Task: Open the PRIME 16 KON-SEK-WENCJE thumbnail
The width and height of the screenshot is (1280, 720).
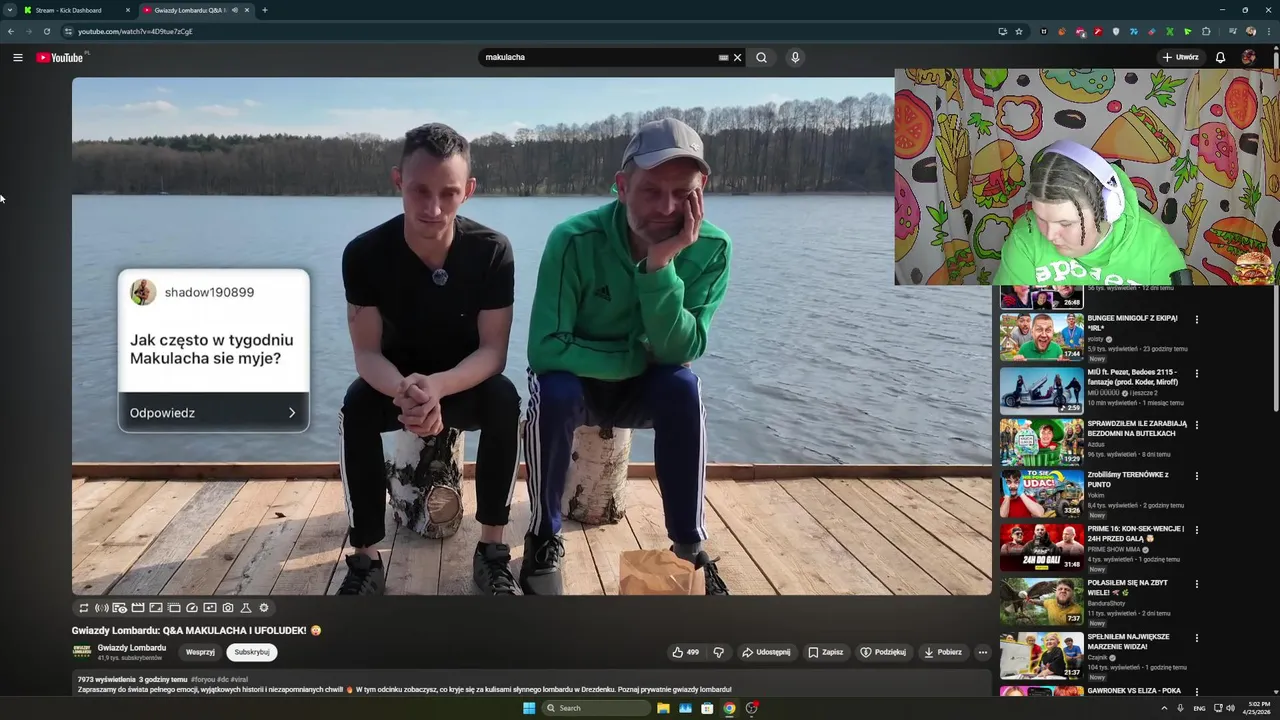Action: coord(1041,547)
